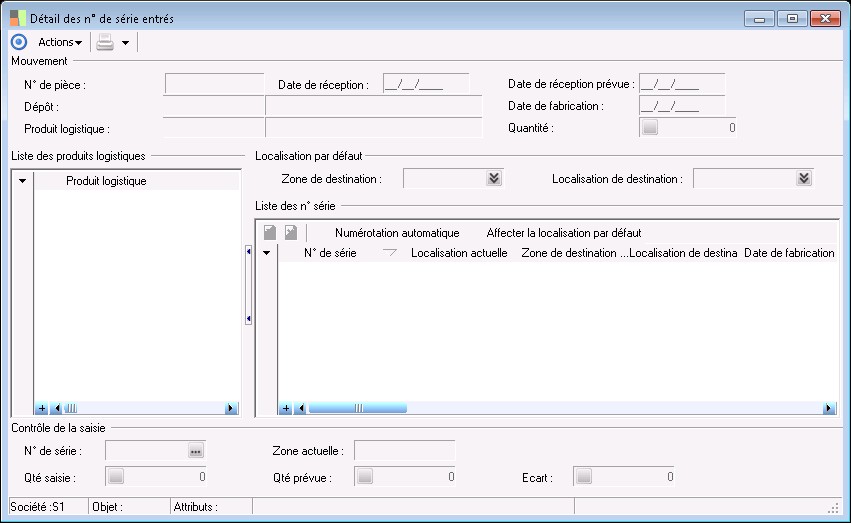Click the plus button under serial number list

(x=285, y=408)
